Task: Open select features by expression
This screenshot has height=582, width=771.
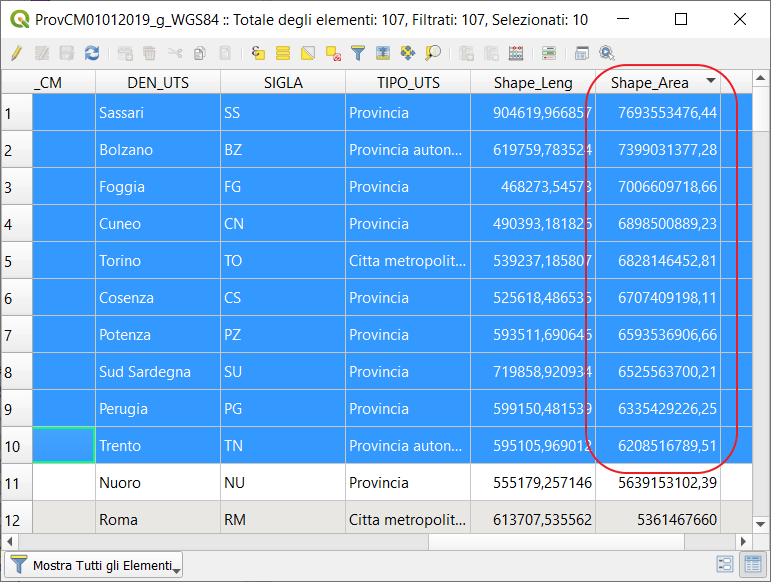Action: tap(258, 53)
